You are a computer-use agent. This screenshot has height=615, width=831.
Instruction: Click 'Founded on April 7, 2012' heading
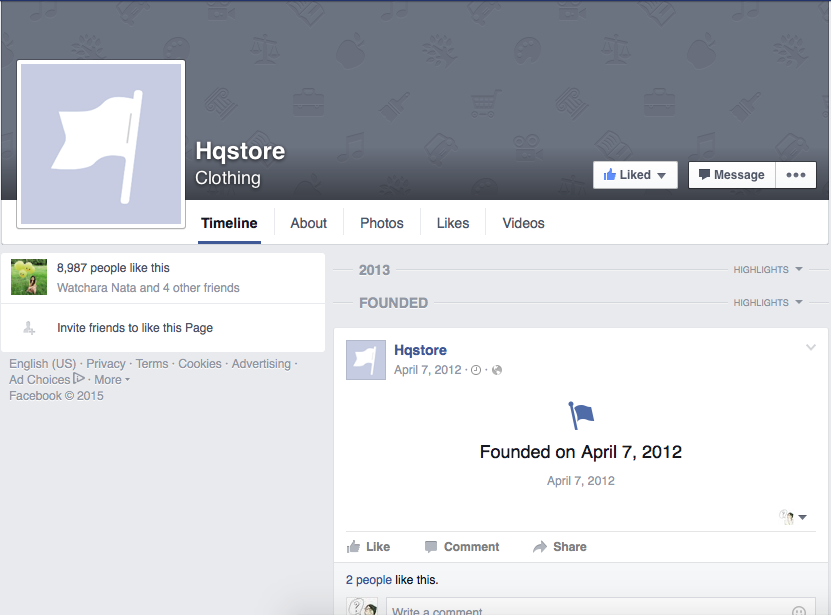coord(581,452)
